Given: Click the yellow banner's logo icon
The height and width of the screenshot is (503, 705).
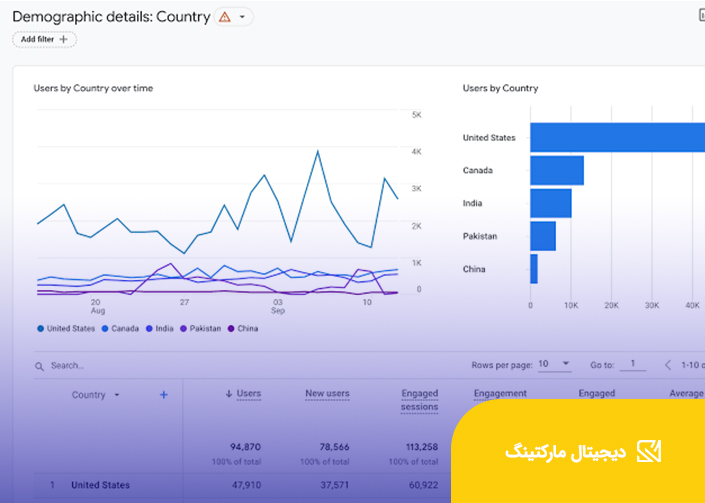Looking at the screenshot, I should (649, 452).
